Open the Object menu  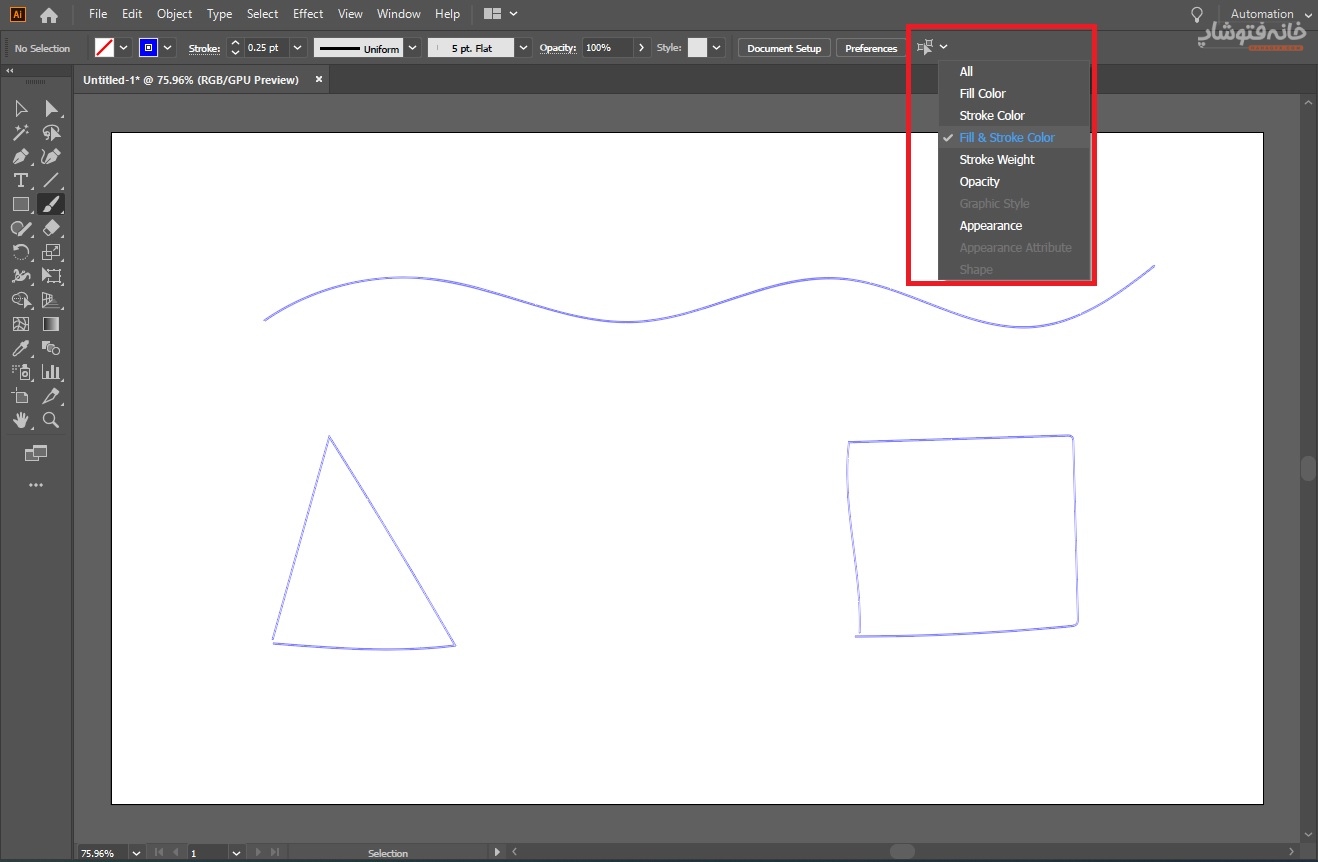[x=174, y=14]
